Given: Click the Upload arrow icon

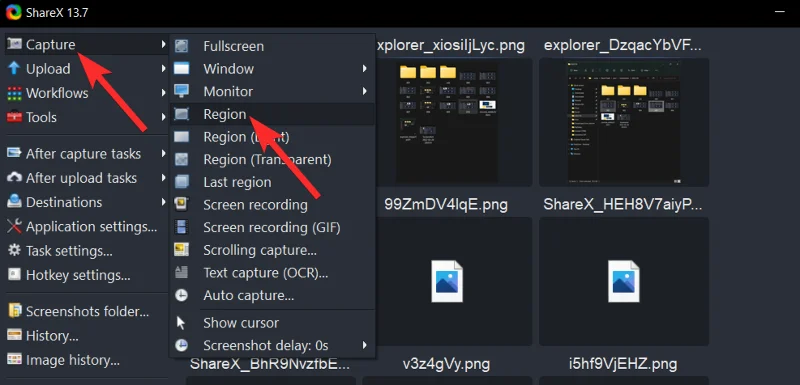Looking at the screenshot, I should click(14, 69).
